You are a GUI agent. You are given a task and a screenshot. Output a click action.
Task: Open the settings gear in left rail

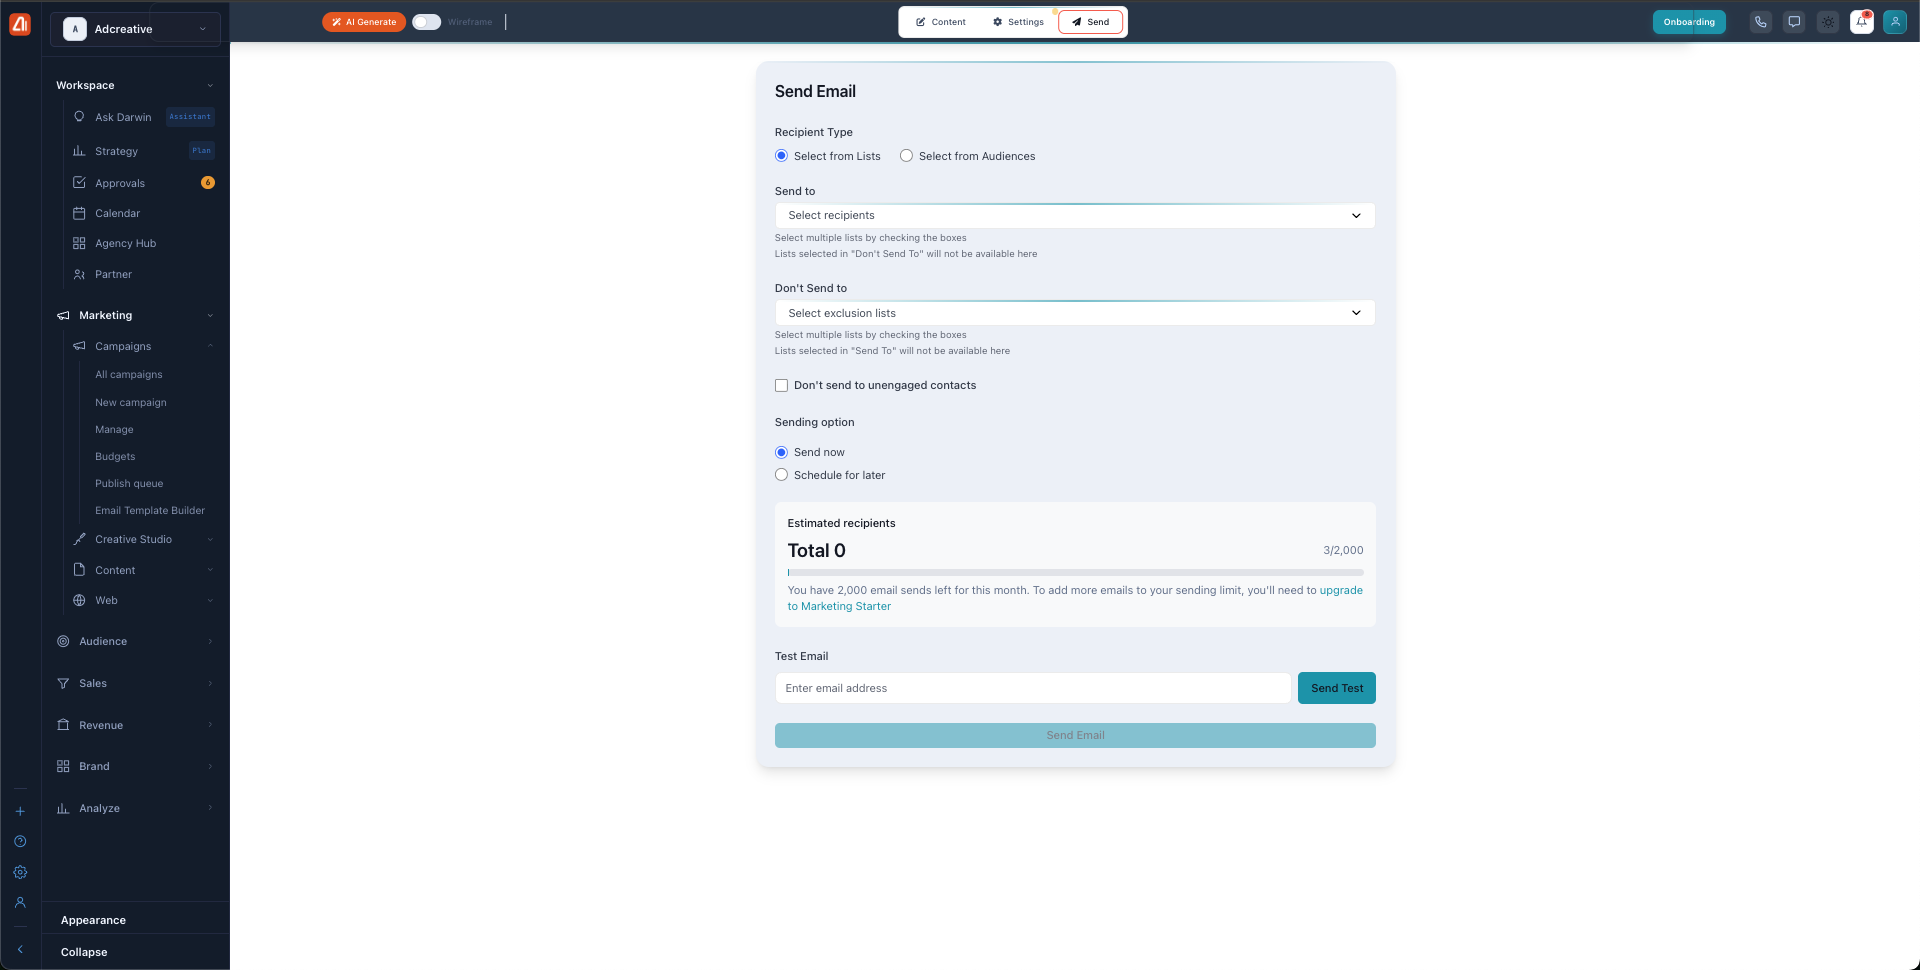[20, 872]
